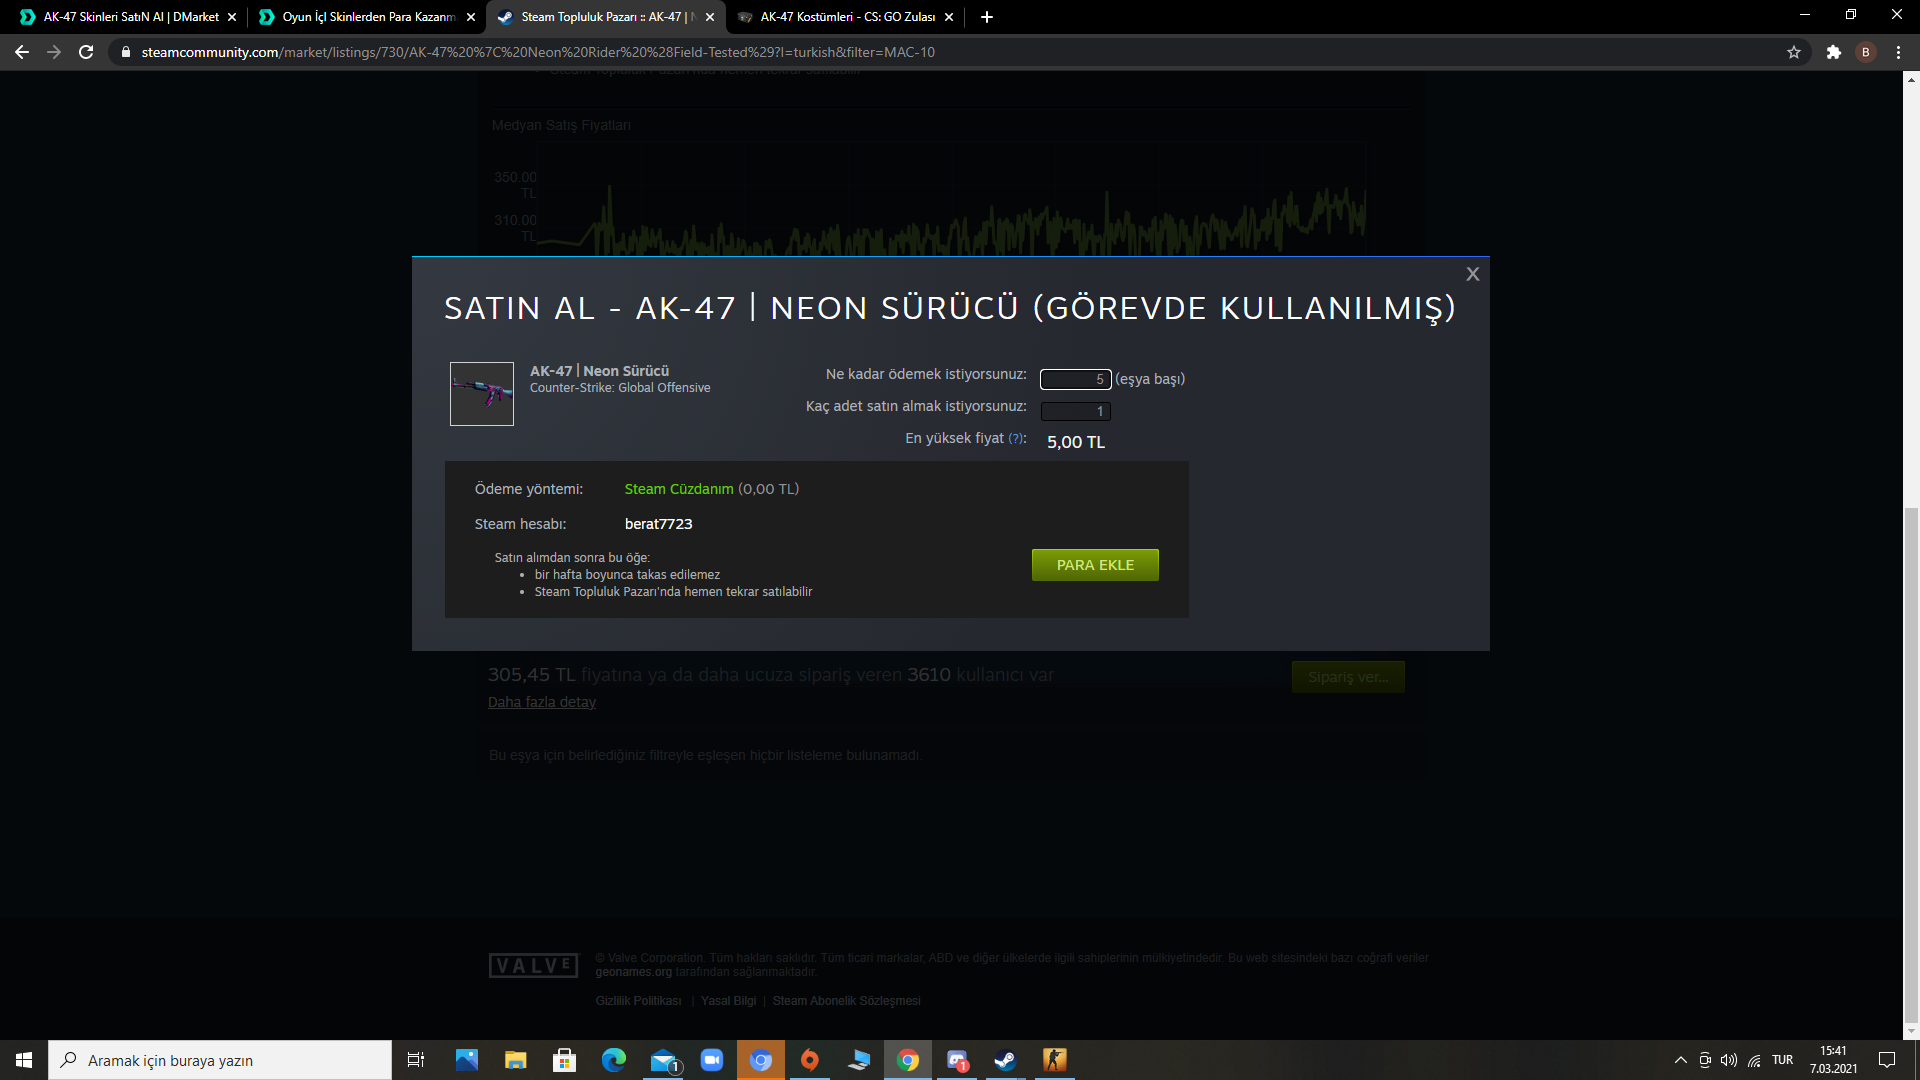
Task: Expand the hidden system tray icons
Action: tap(1680, 1060)
